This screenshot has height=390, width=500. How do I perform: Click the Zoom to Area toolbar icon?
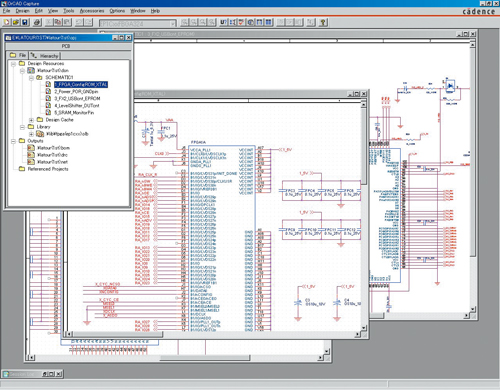pyautogui.click(x=203, y=22)
